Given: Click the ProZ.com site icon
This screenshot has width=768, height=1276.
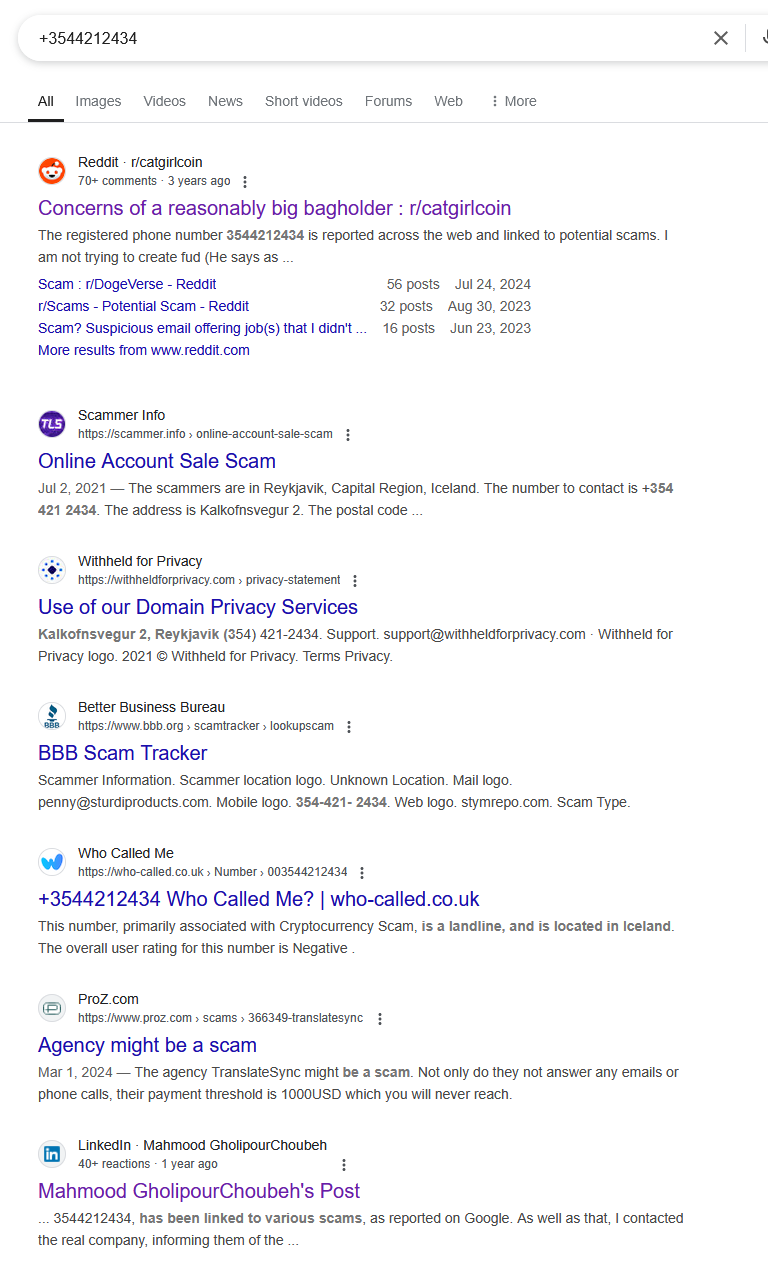Looking at the screenshot, I should [x=52, y=1008].
